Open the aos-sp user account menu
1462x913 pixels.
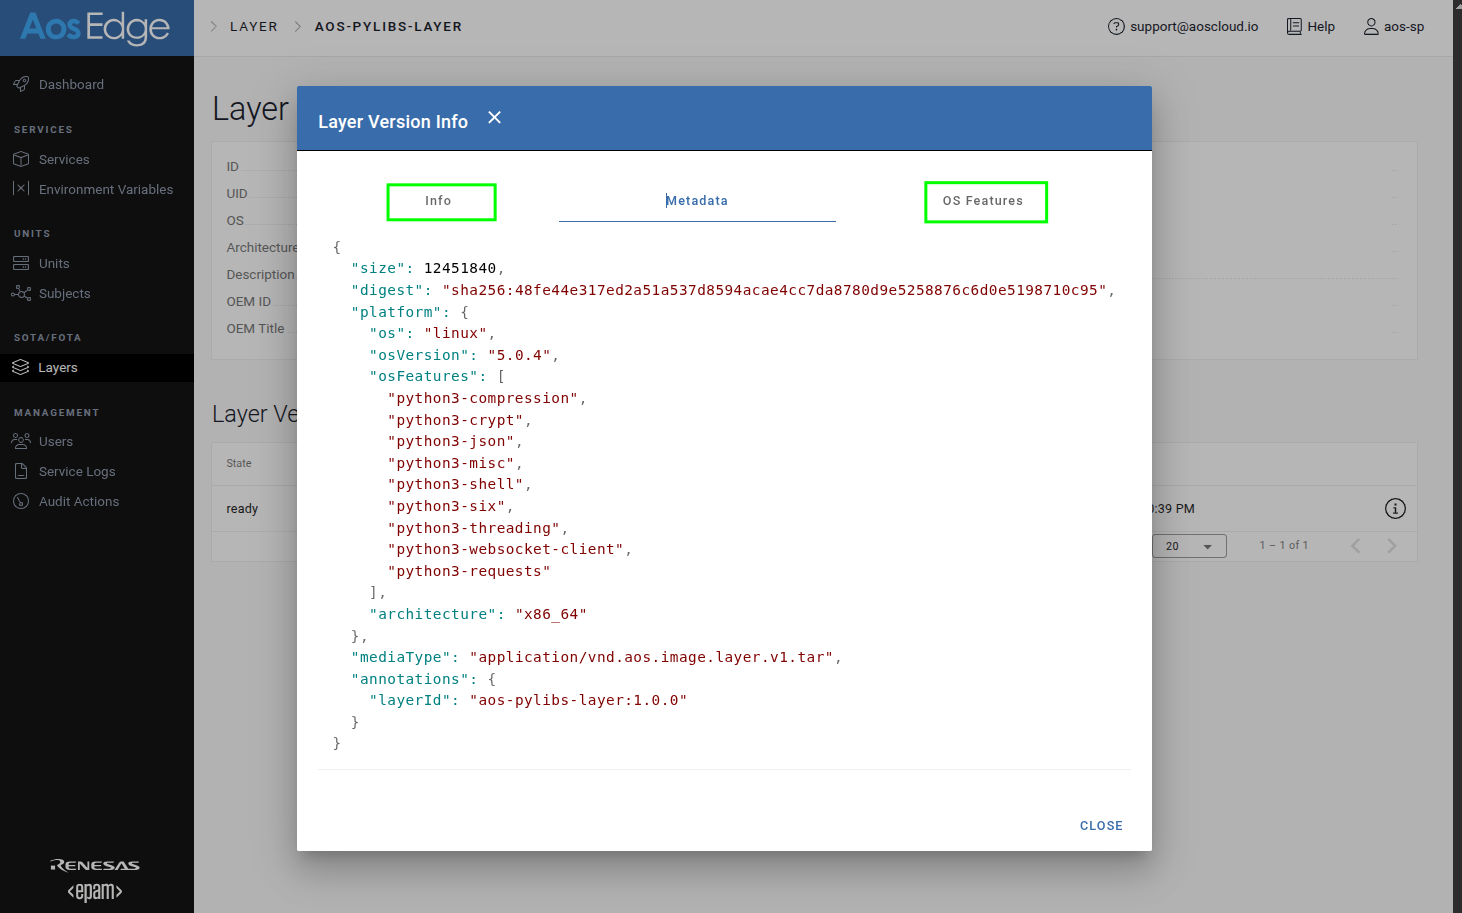(x=1394, y=27)
